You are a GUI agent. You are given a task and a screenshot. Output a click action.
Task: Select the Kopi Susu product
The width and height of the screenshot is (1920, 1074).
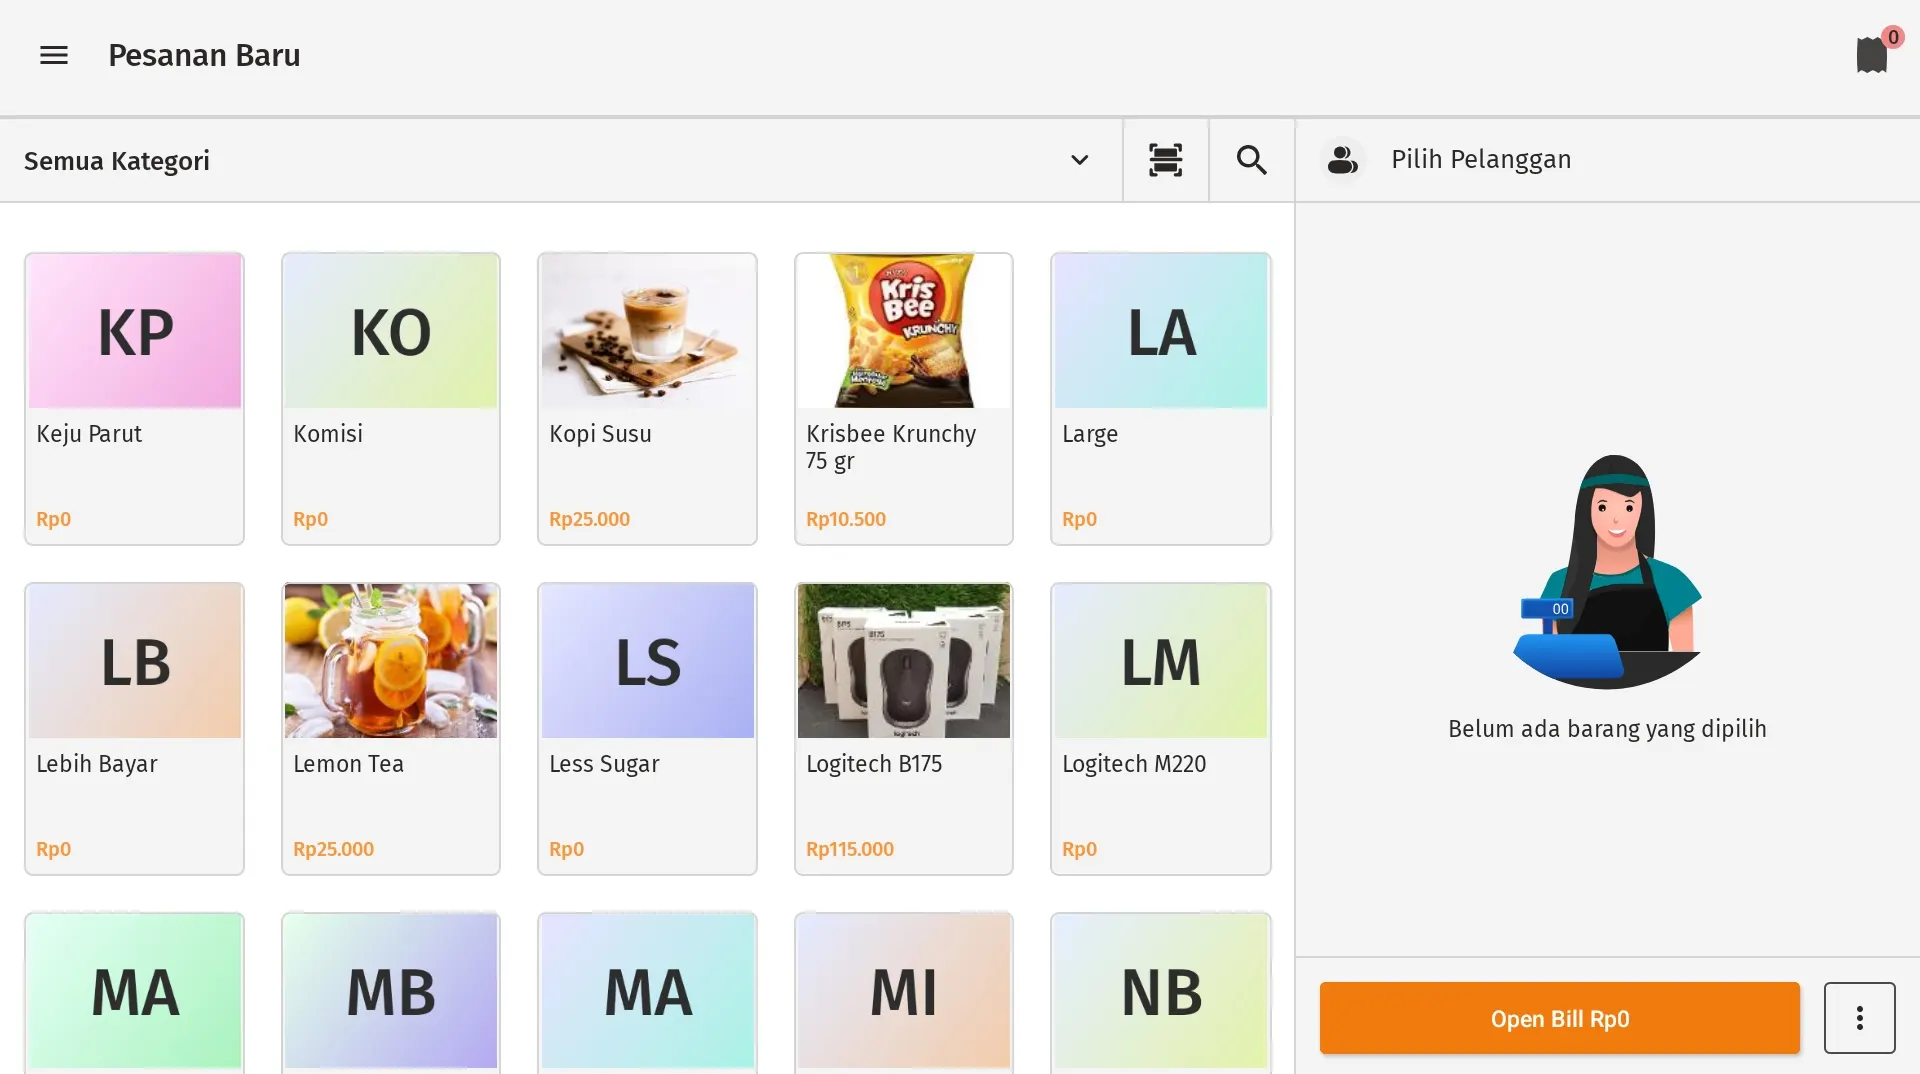tap(647, 398)
